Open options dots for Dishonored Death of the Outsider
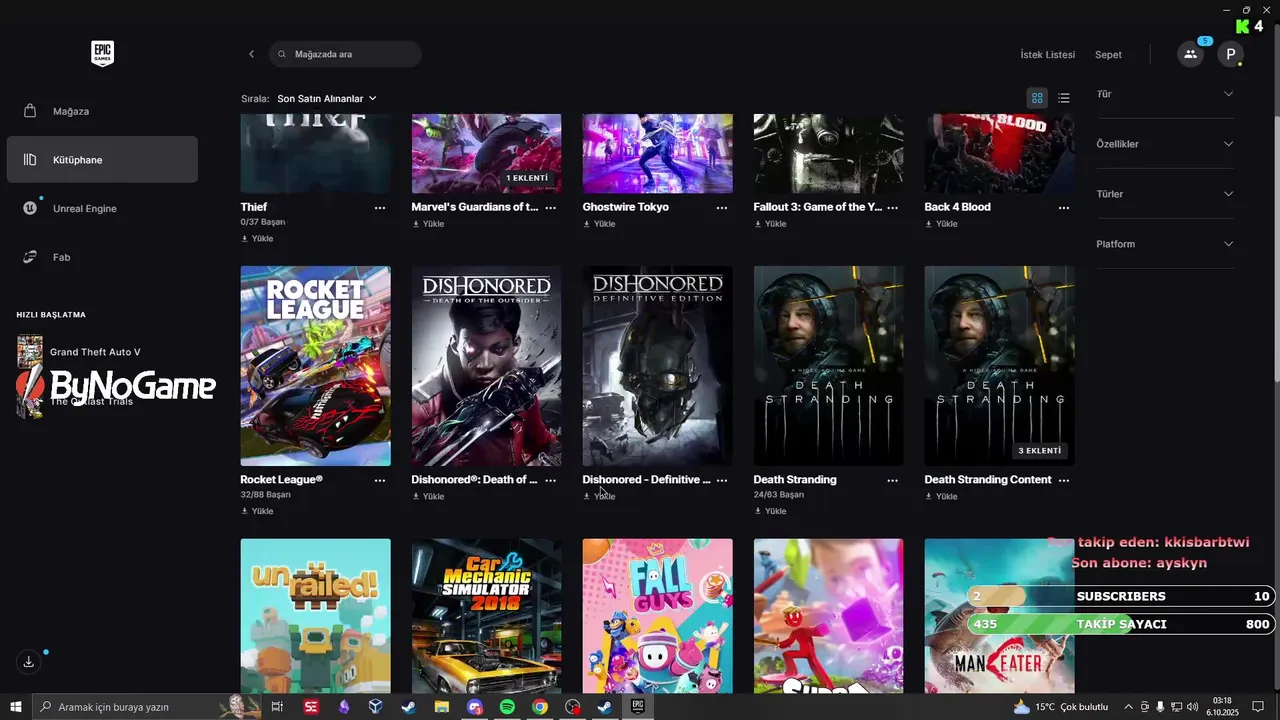 click(551, 480)
